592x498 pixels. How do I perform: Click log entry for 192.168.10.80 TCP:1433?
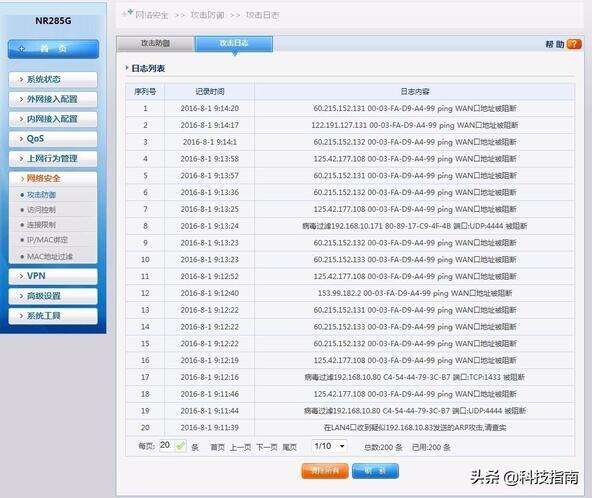pyautogui.click(x=415, y=377)
